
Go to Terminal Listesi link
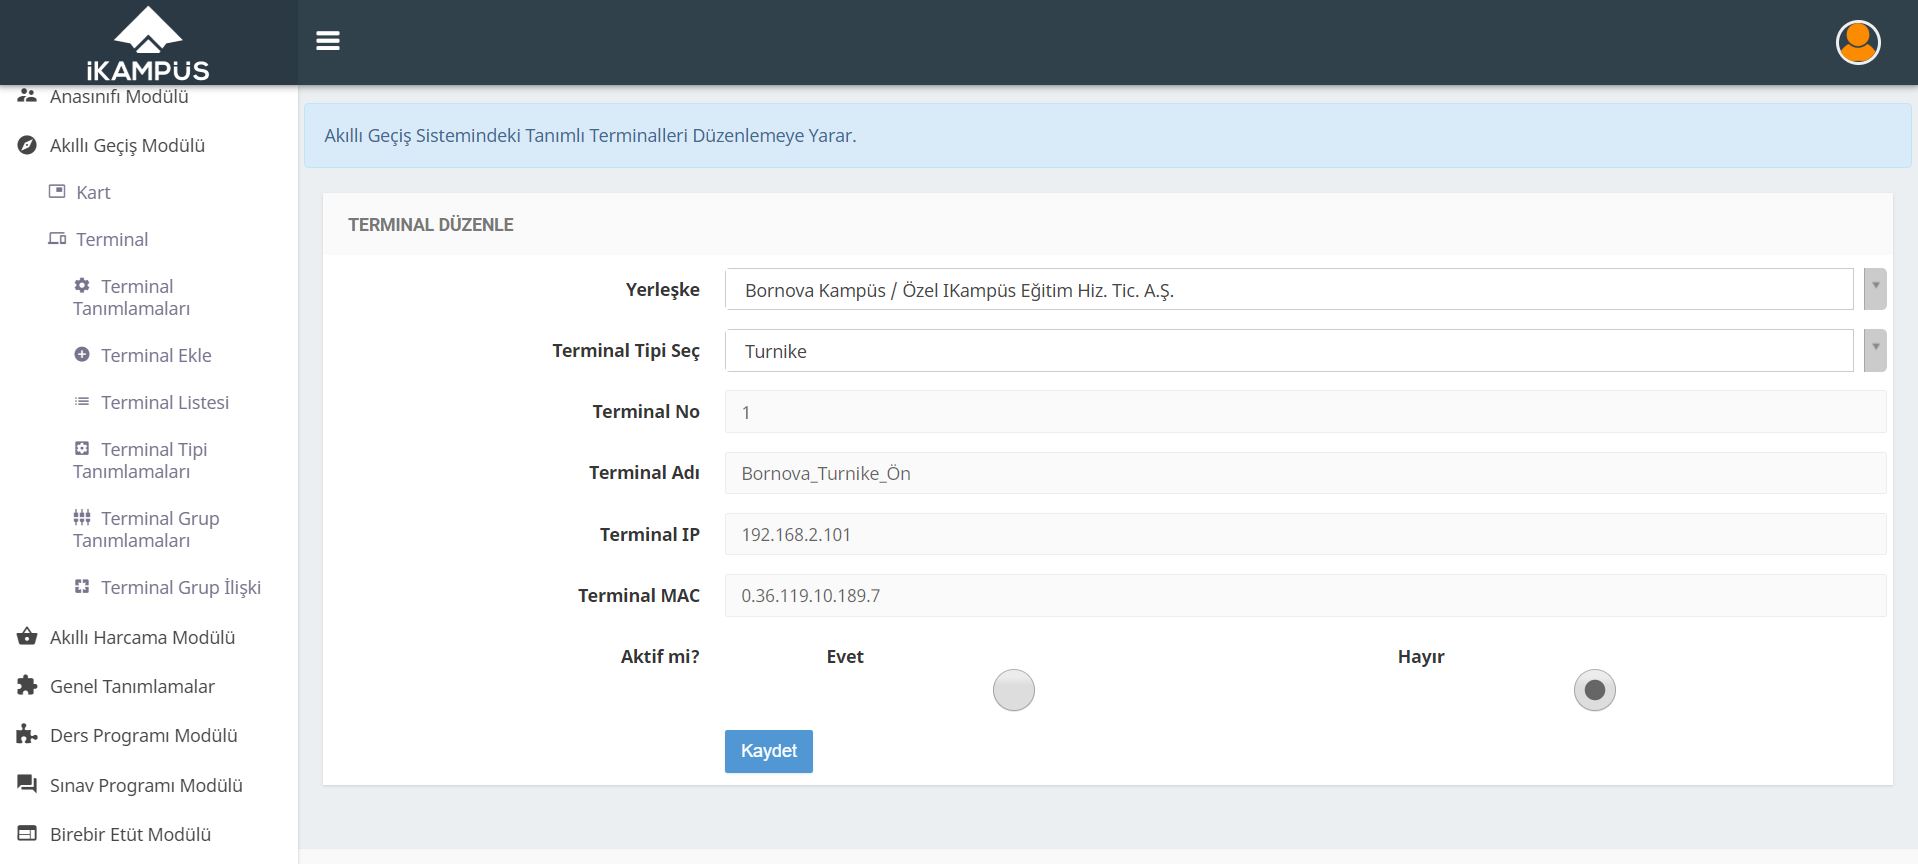pos(165,402)
